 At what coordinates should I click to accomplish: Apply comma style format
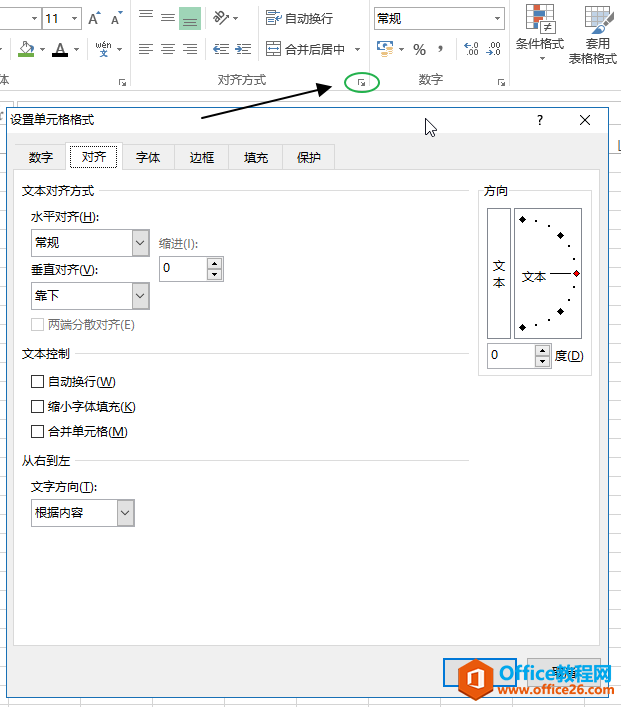tap(440, 49)
